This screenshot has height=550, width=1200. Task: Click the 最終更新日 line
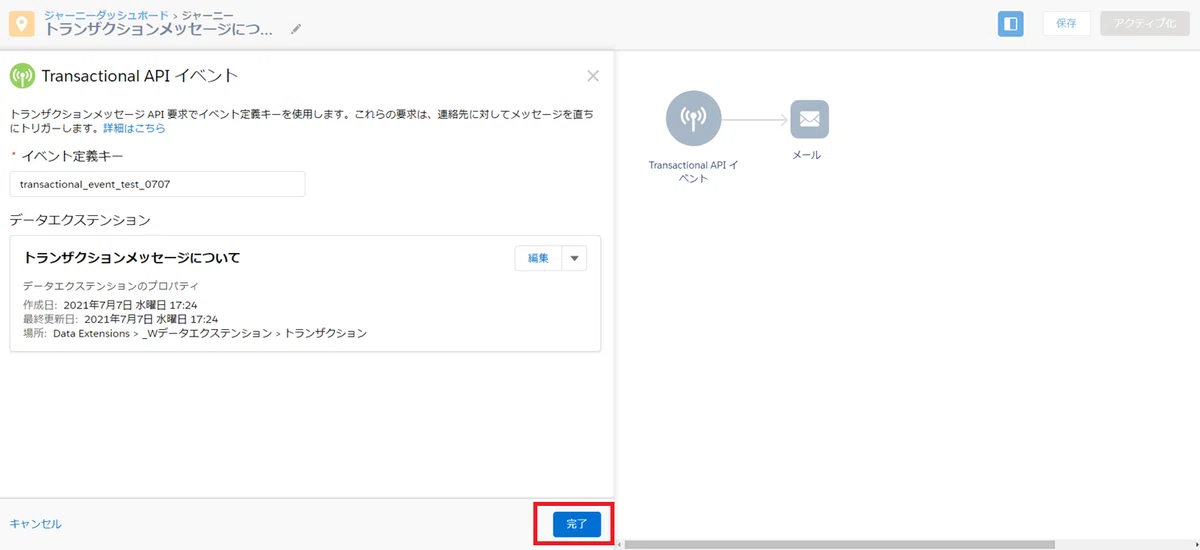click(x=121, y=319)
